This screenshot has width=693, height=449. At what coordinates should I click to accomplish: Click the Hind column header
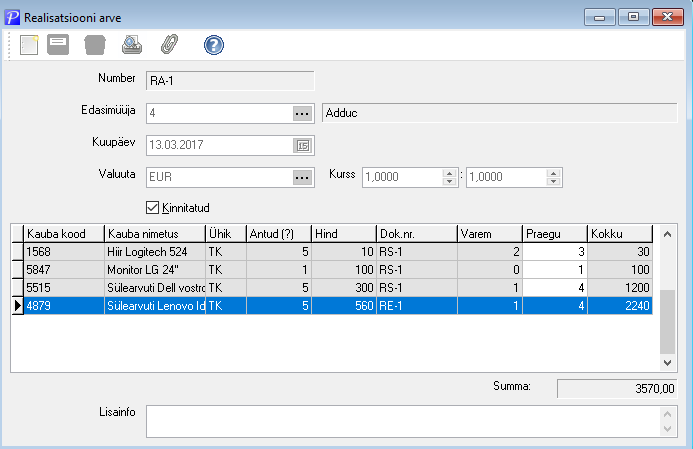click(344, 234)
